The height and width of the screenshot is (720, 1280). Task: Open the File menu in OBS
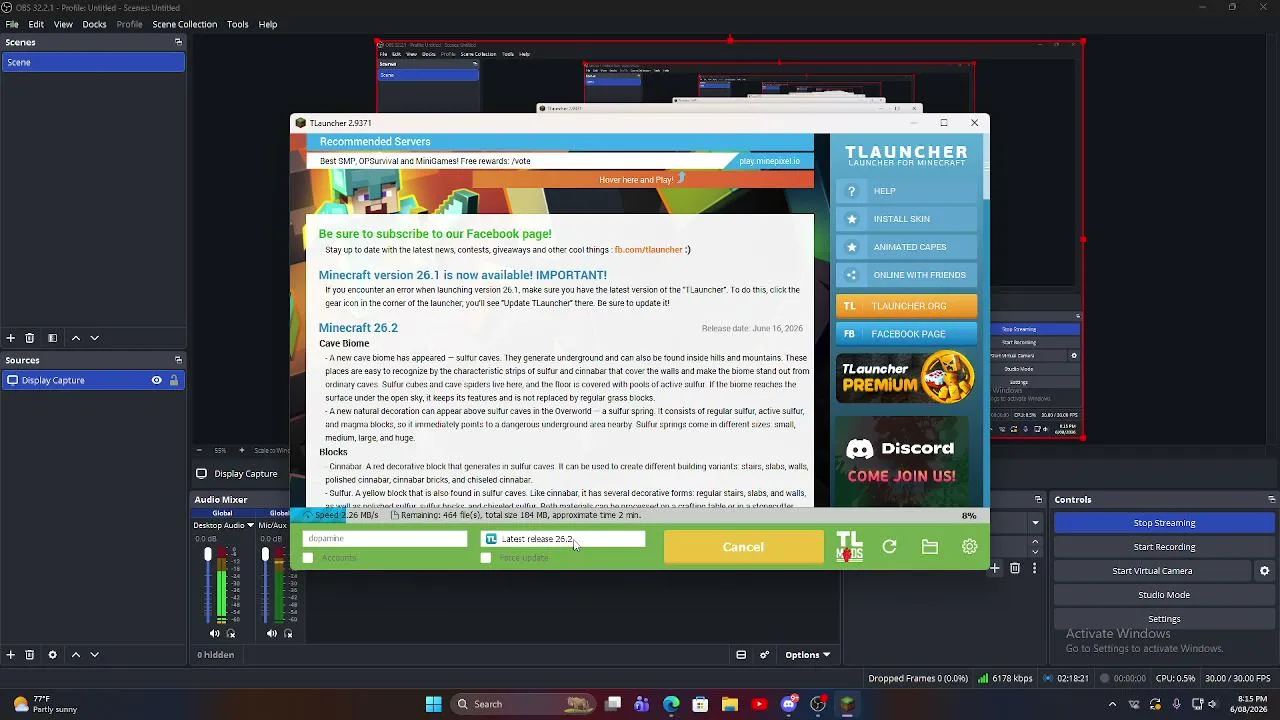click(12, 24)
